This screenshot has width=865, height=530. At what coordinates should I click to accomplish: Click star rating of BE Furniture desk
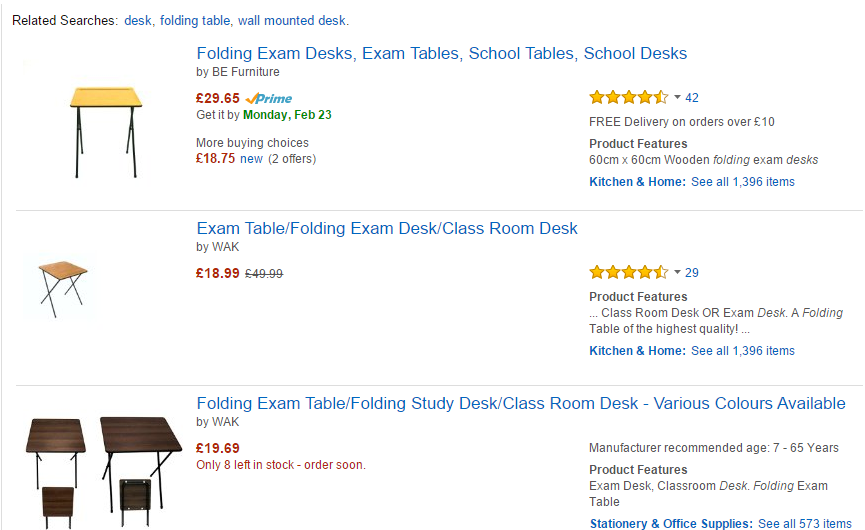coord(628,97)
